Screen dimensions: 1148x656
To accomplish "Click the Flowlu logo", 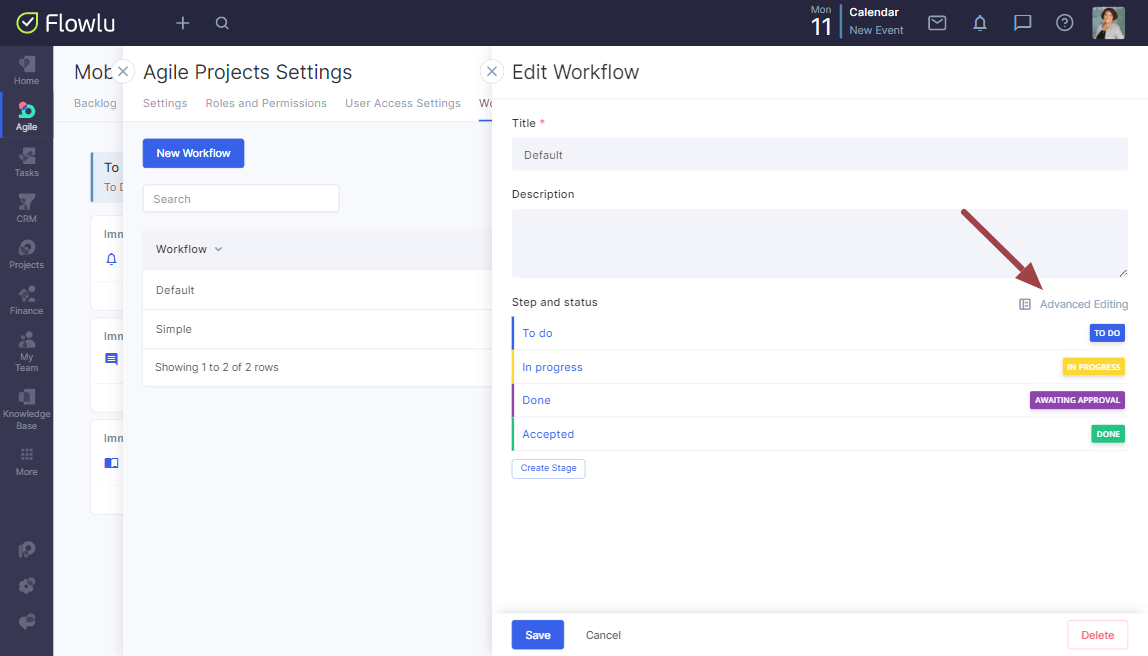I will point(66,23).
